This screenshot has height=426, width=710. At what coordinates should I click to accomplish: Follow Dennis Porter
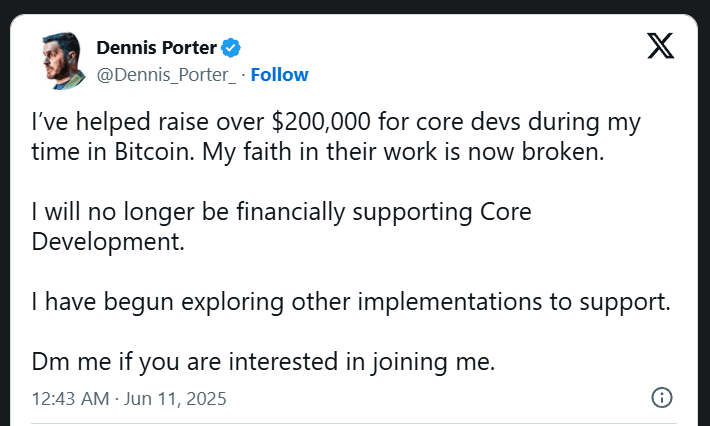(x=279, y=74)
